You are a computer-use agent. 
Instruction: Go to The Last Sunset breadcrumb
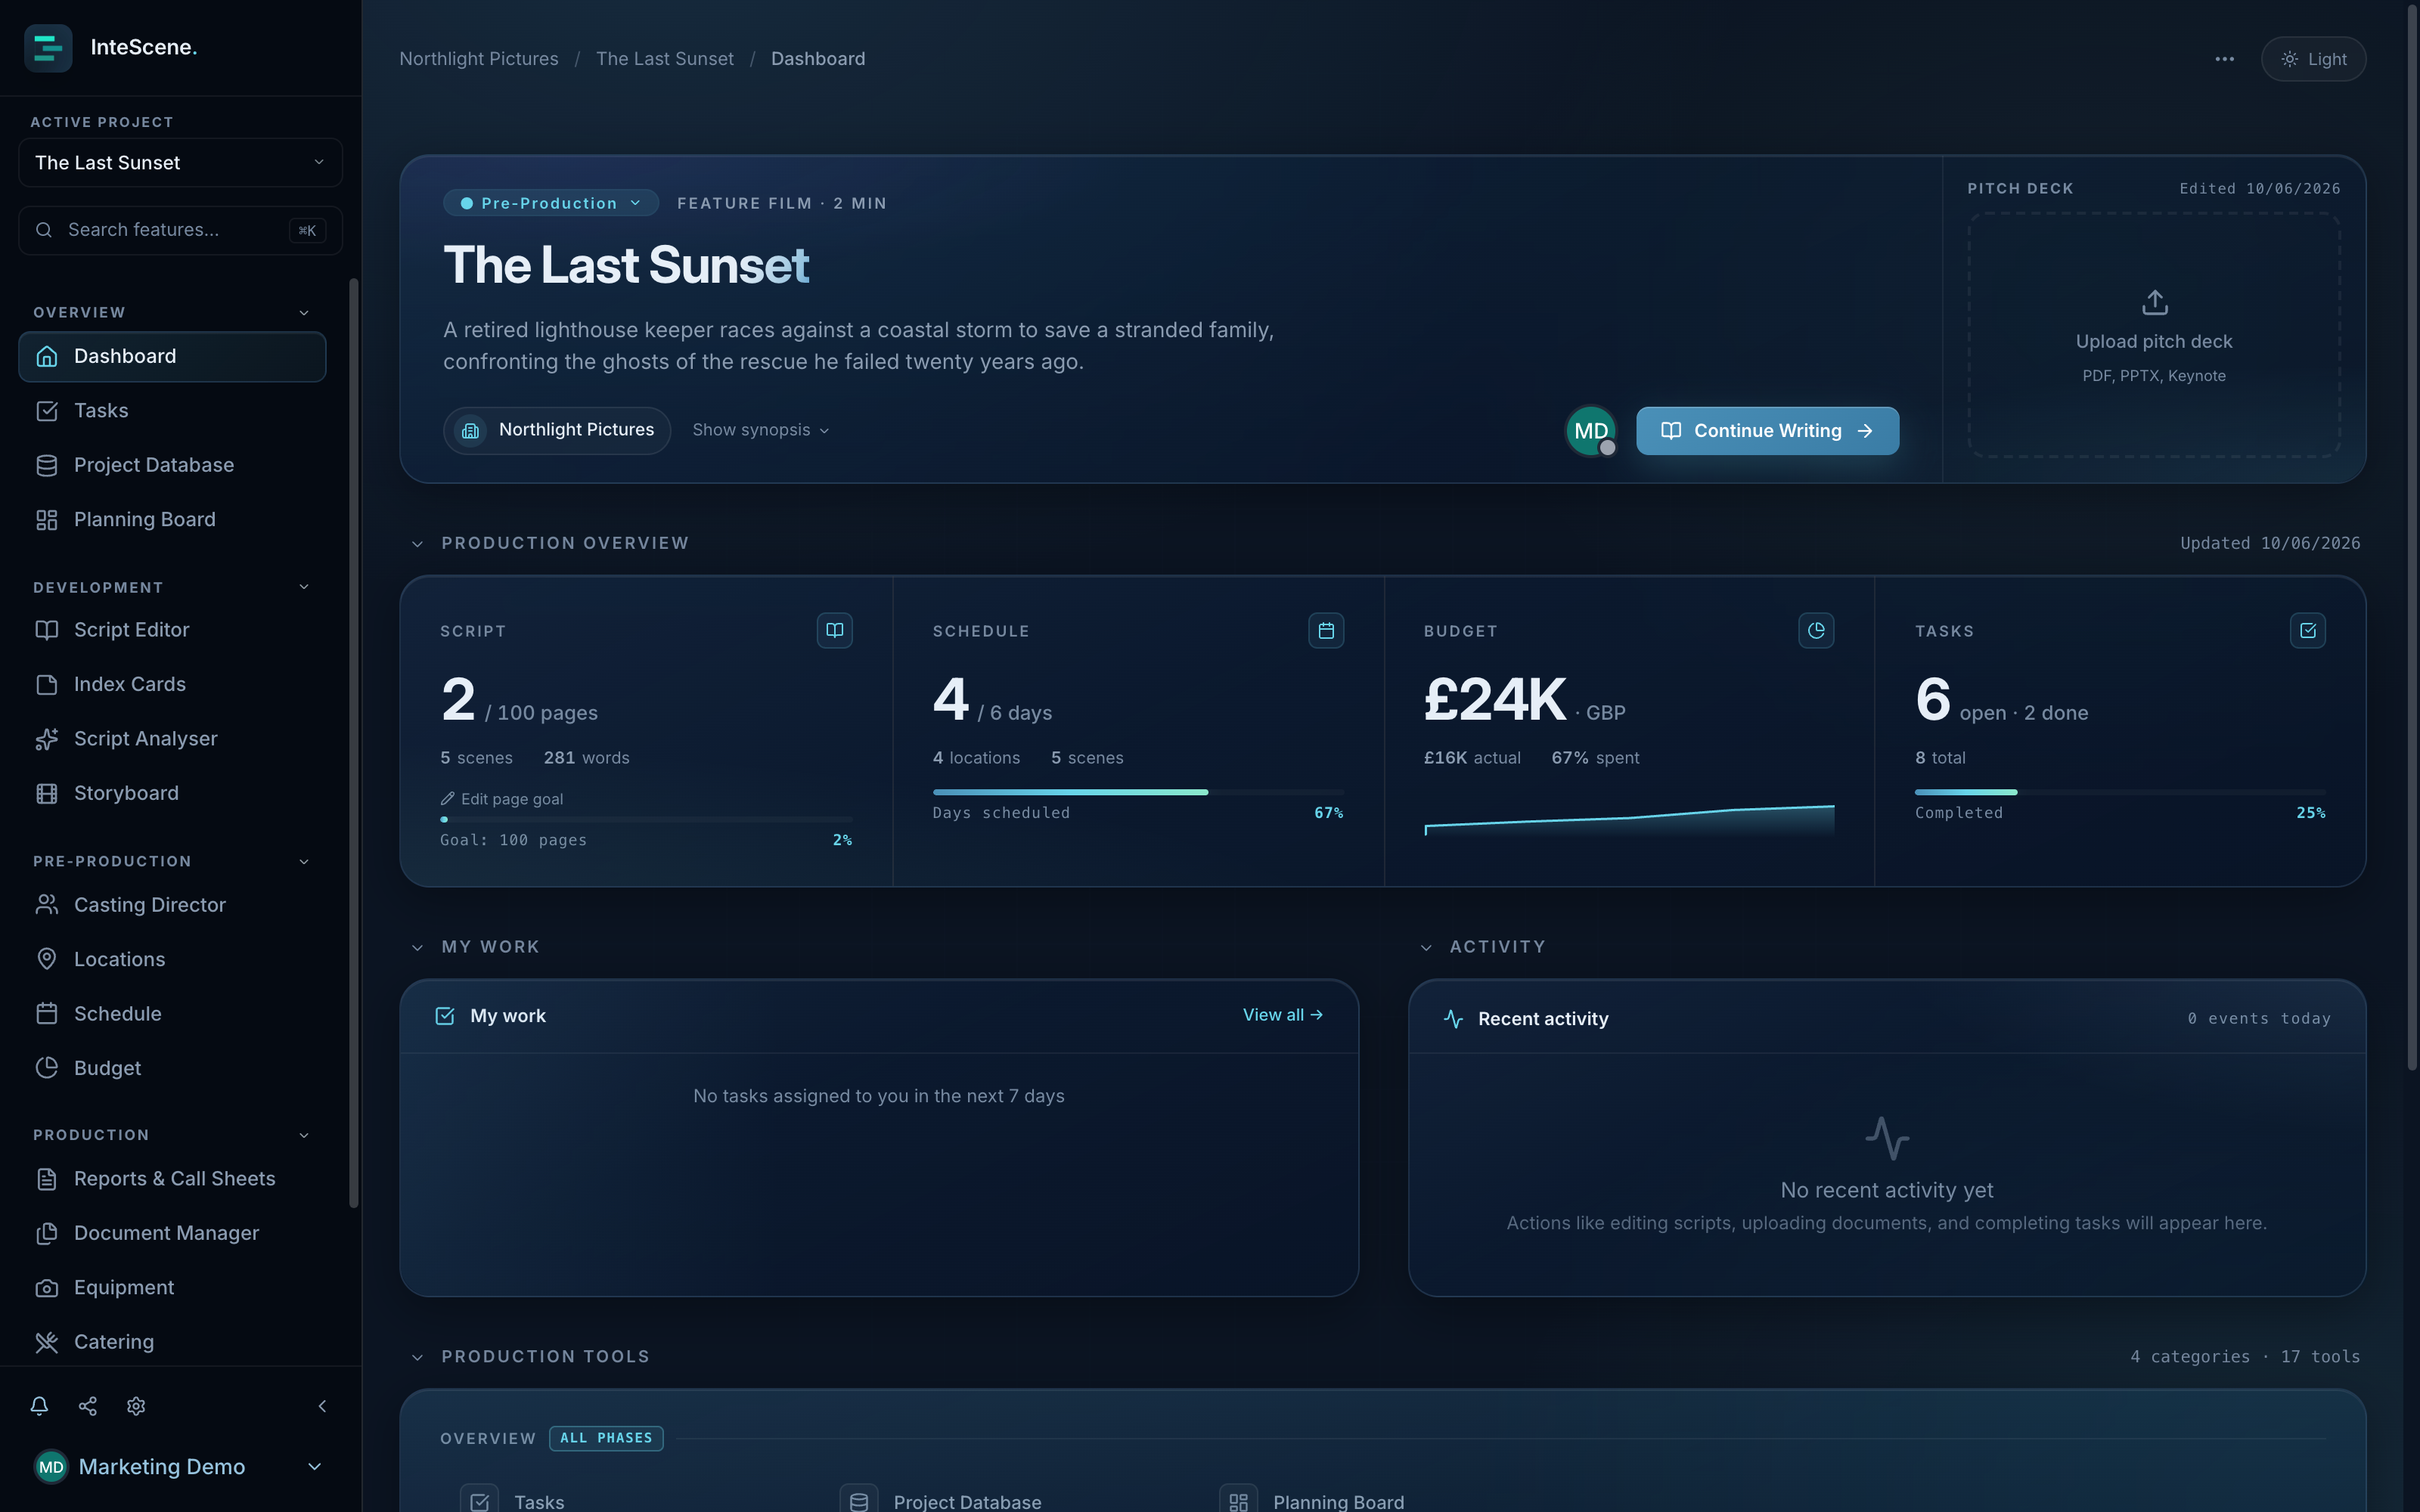click(x=665, y=59)
